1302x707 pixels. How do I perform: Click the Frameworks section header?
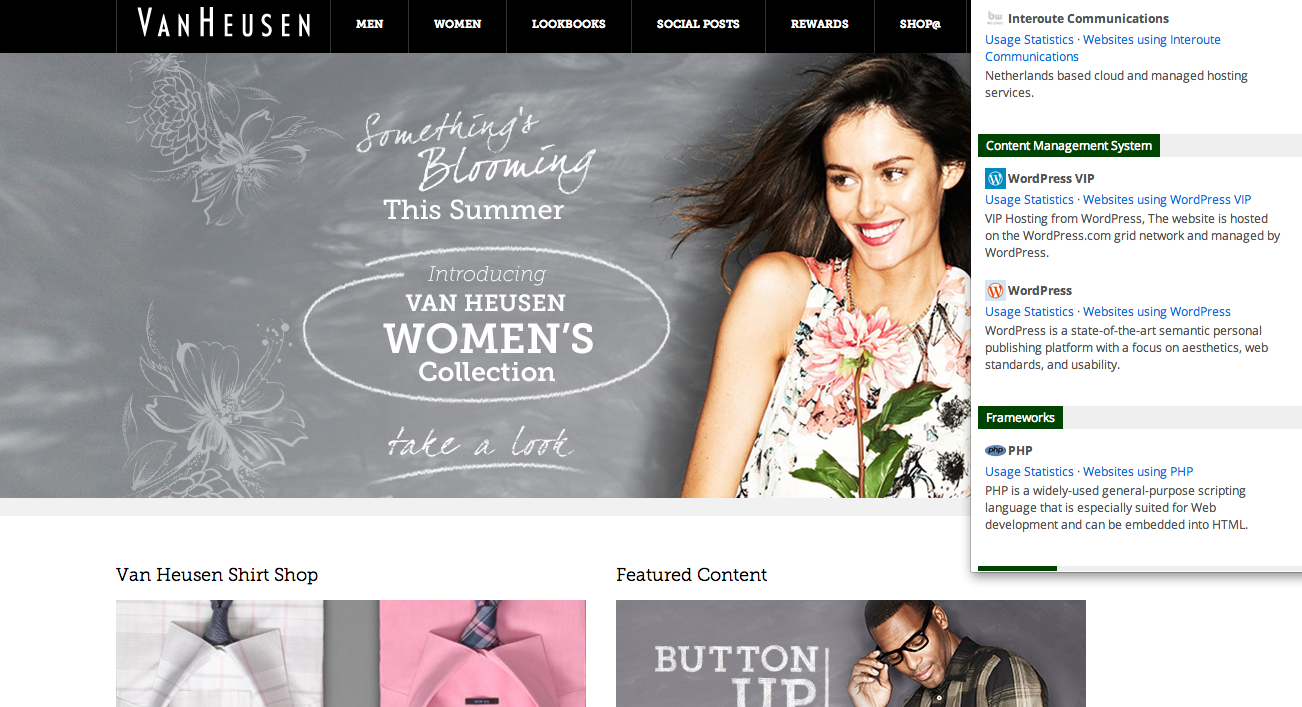tap(1020, 417)
